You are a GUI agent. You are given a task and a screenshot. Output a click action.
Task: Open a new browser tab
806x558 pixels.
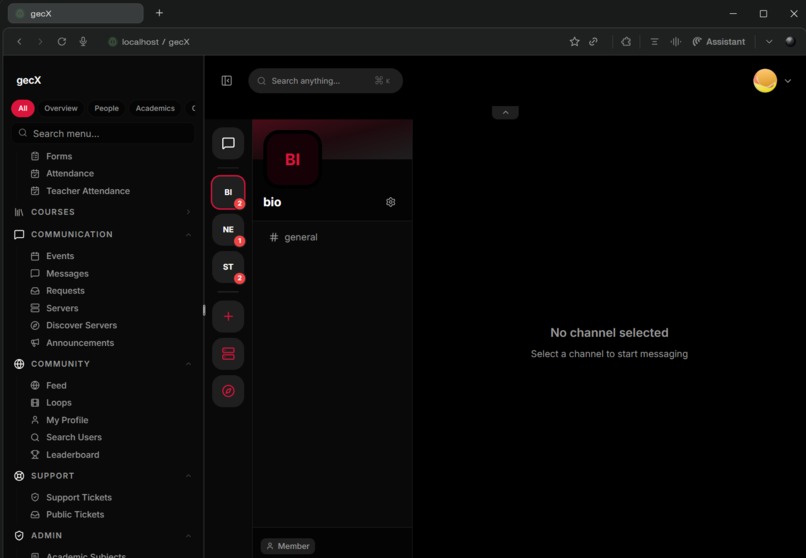[159, 13]
